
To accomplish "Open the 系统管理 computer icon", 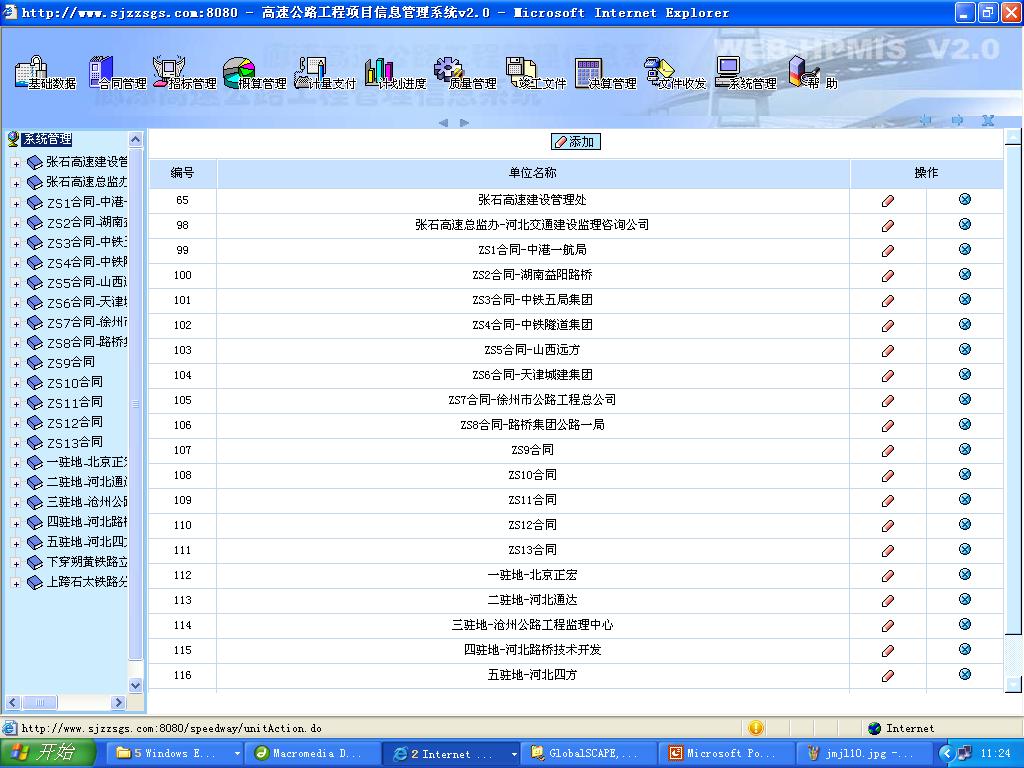I will pyautogui.click(x=746, y=73).
